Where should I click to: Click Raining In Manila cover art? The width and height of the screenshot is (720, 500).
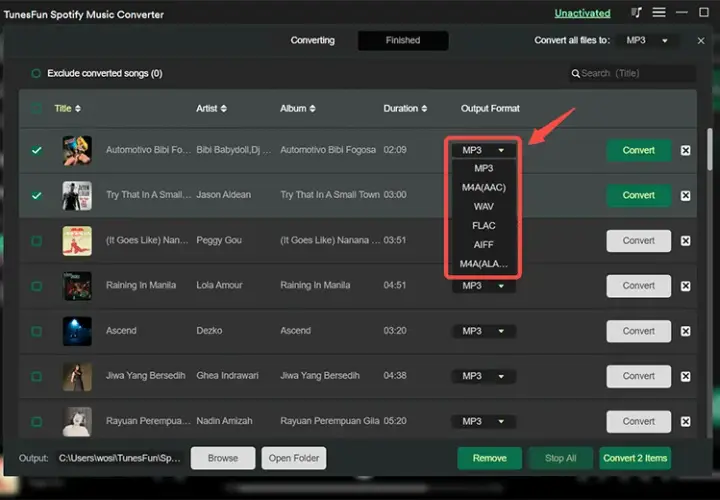coord(77,286)
